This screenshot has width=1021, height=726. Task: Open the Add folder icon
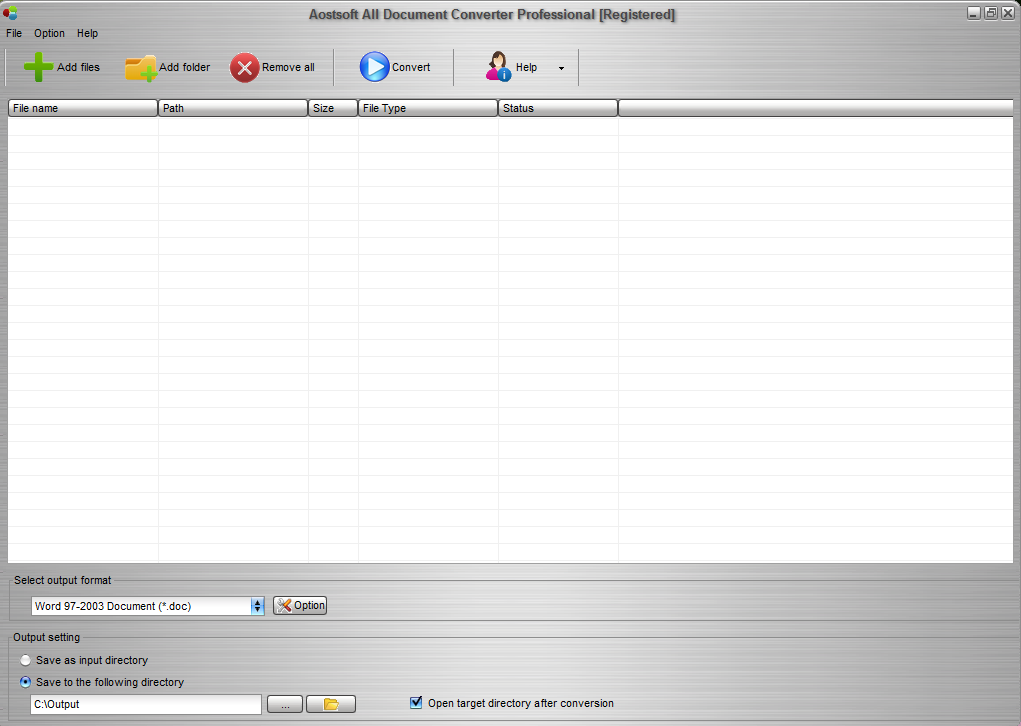coord(140,67)
